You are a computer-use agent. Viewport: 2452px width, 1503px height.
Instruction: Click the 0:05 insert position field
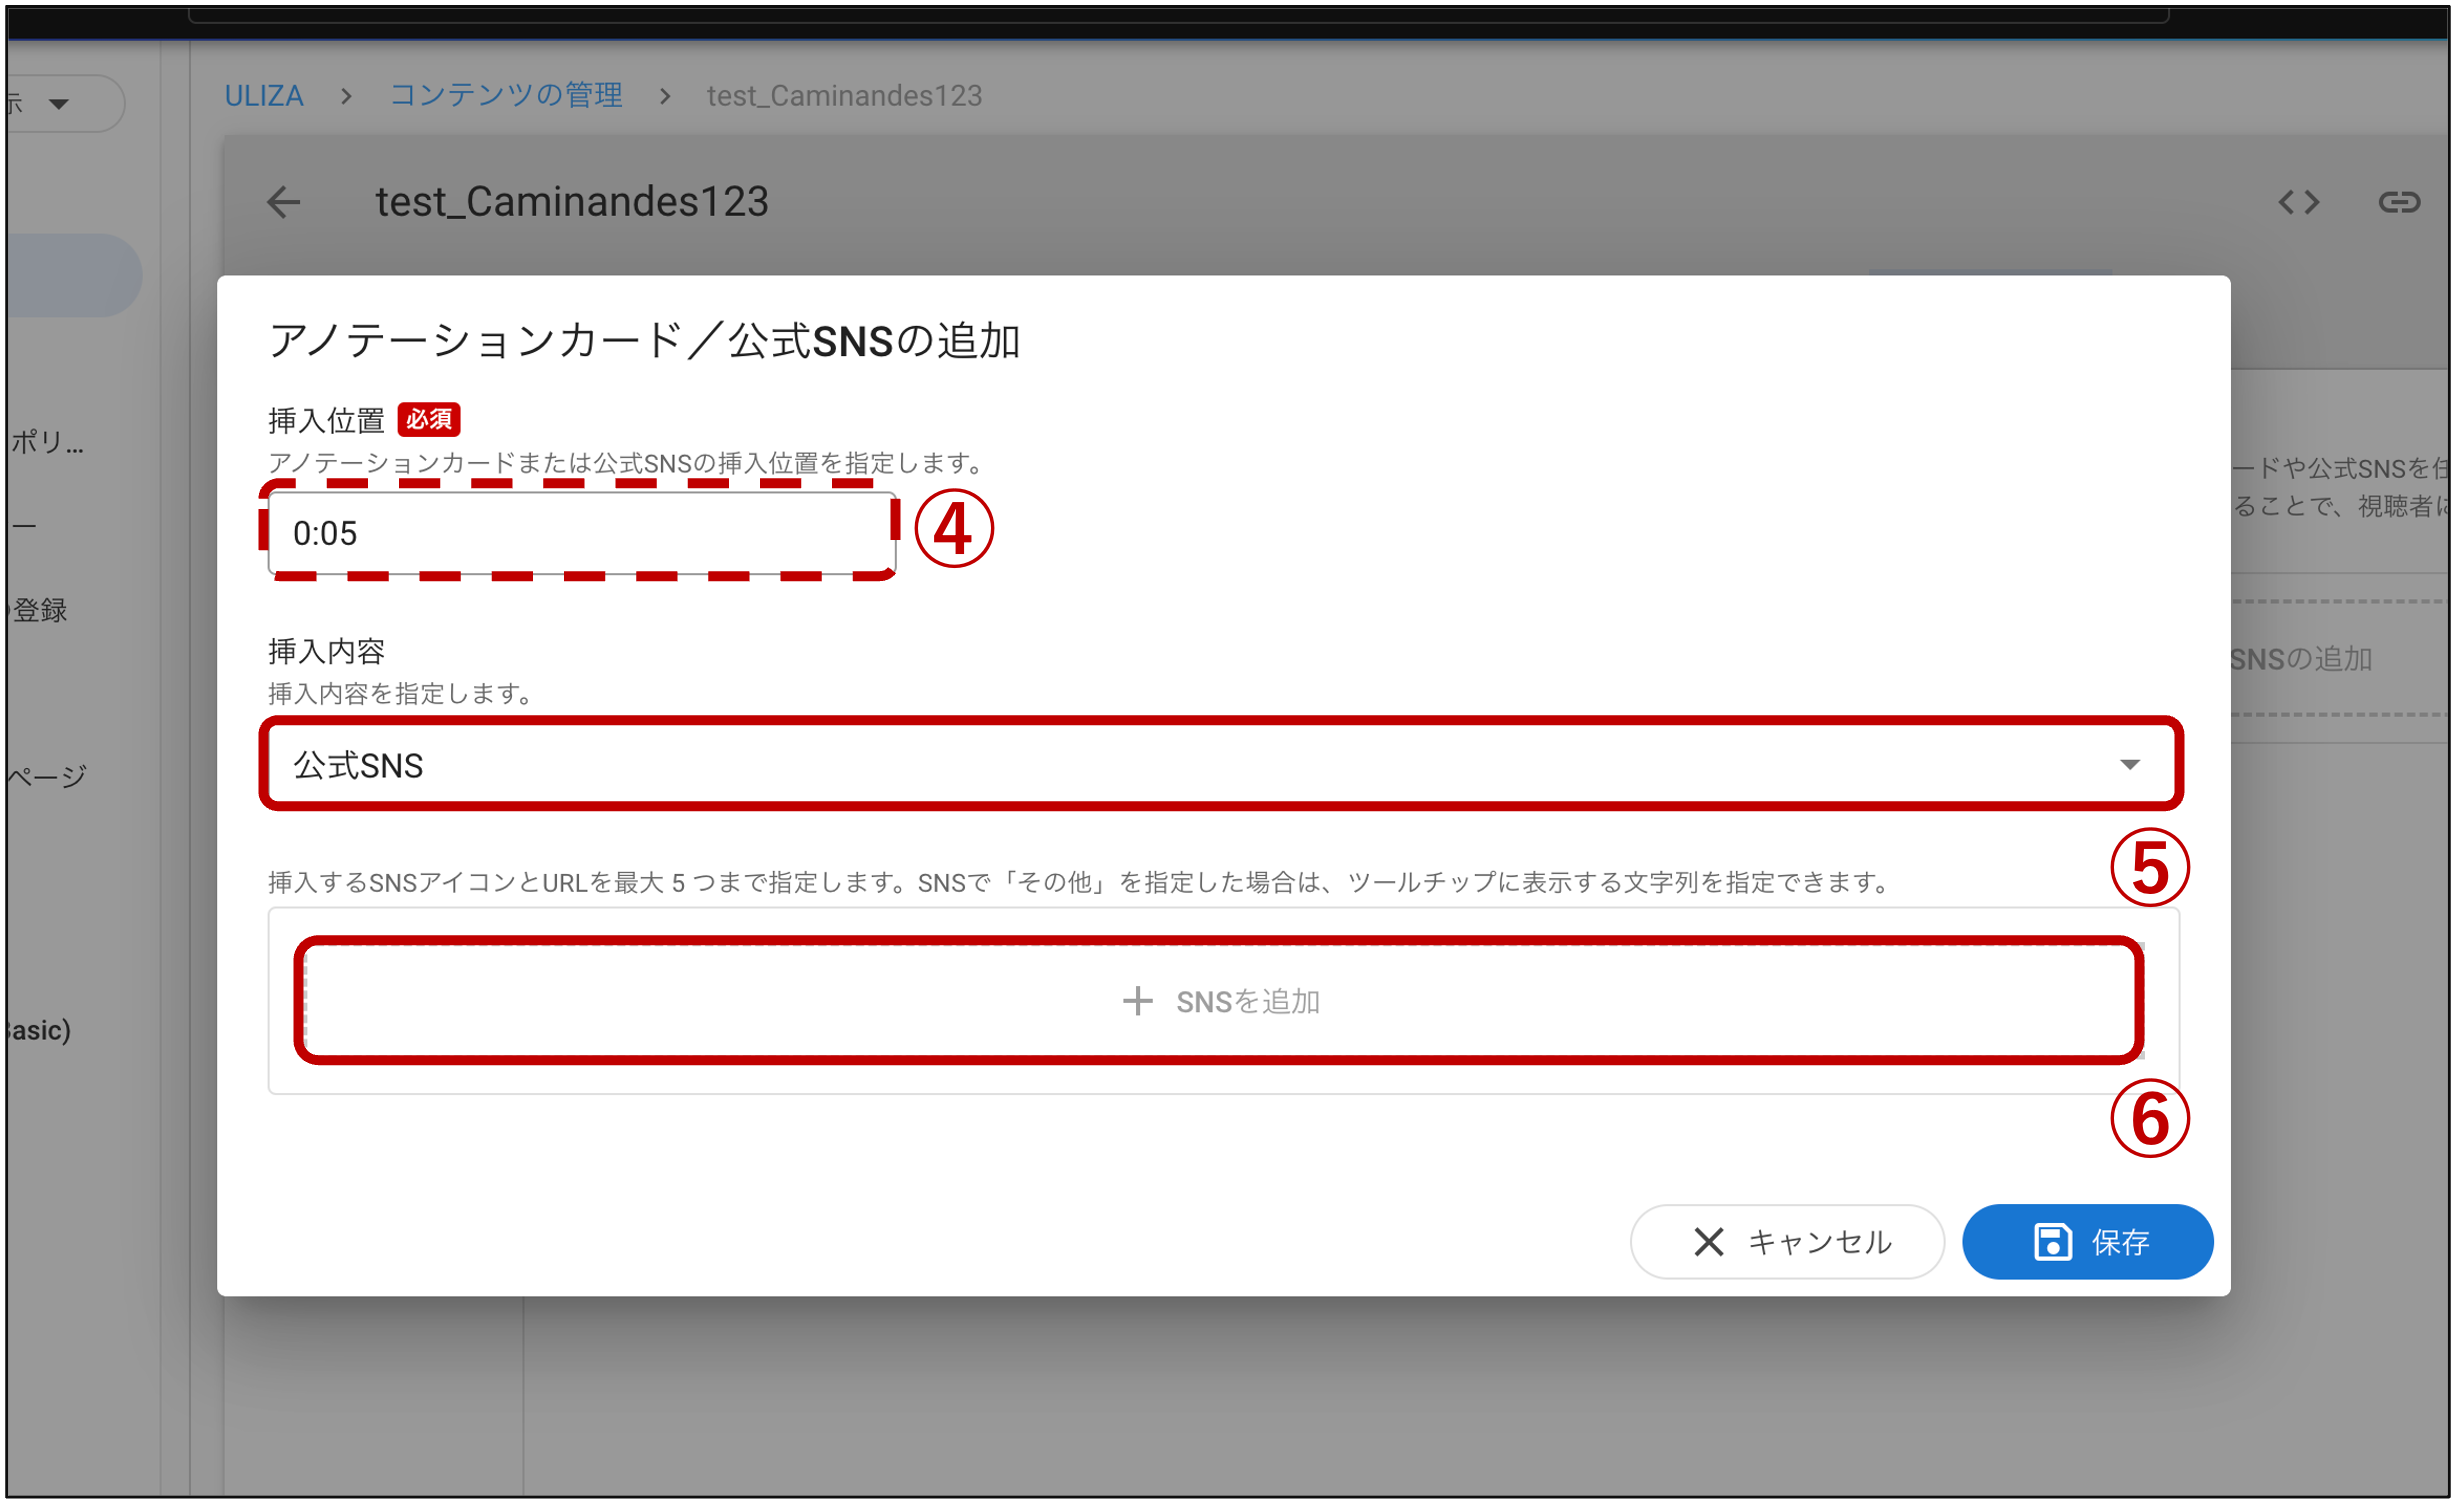point(581,532)
